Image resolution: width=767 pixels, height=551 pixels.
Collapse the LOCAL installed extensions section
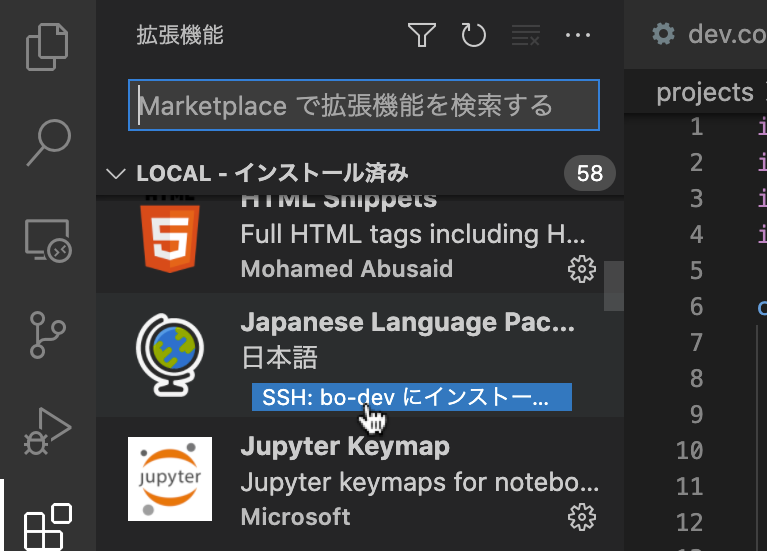[115, 173]
